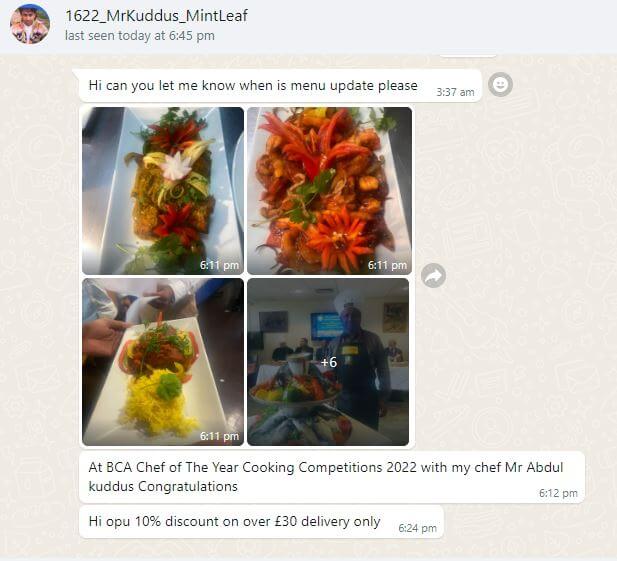Select the menu update message bubble
The image size is (617, 561).
280,85
